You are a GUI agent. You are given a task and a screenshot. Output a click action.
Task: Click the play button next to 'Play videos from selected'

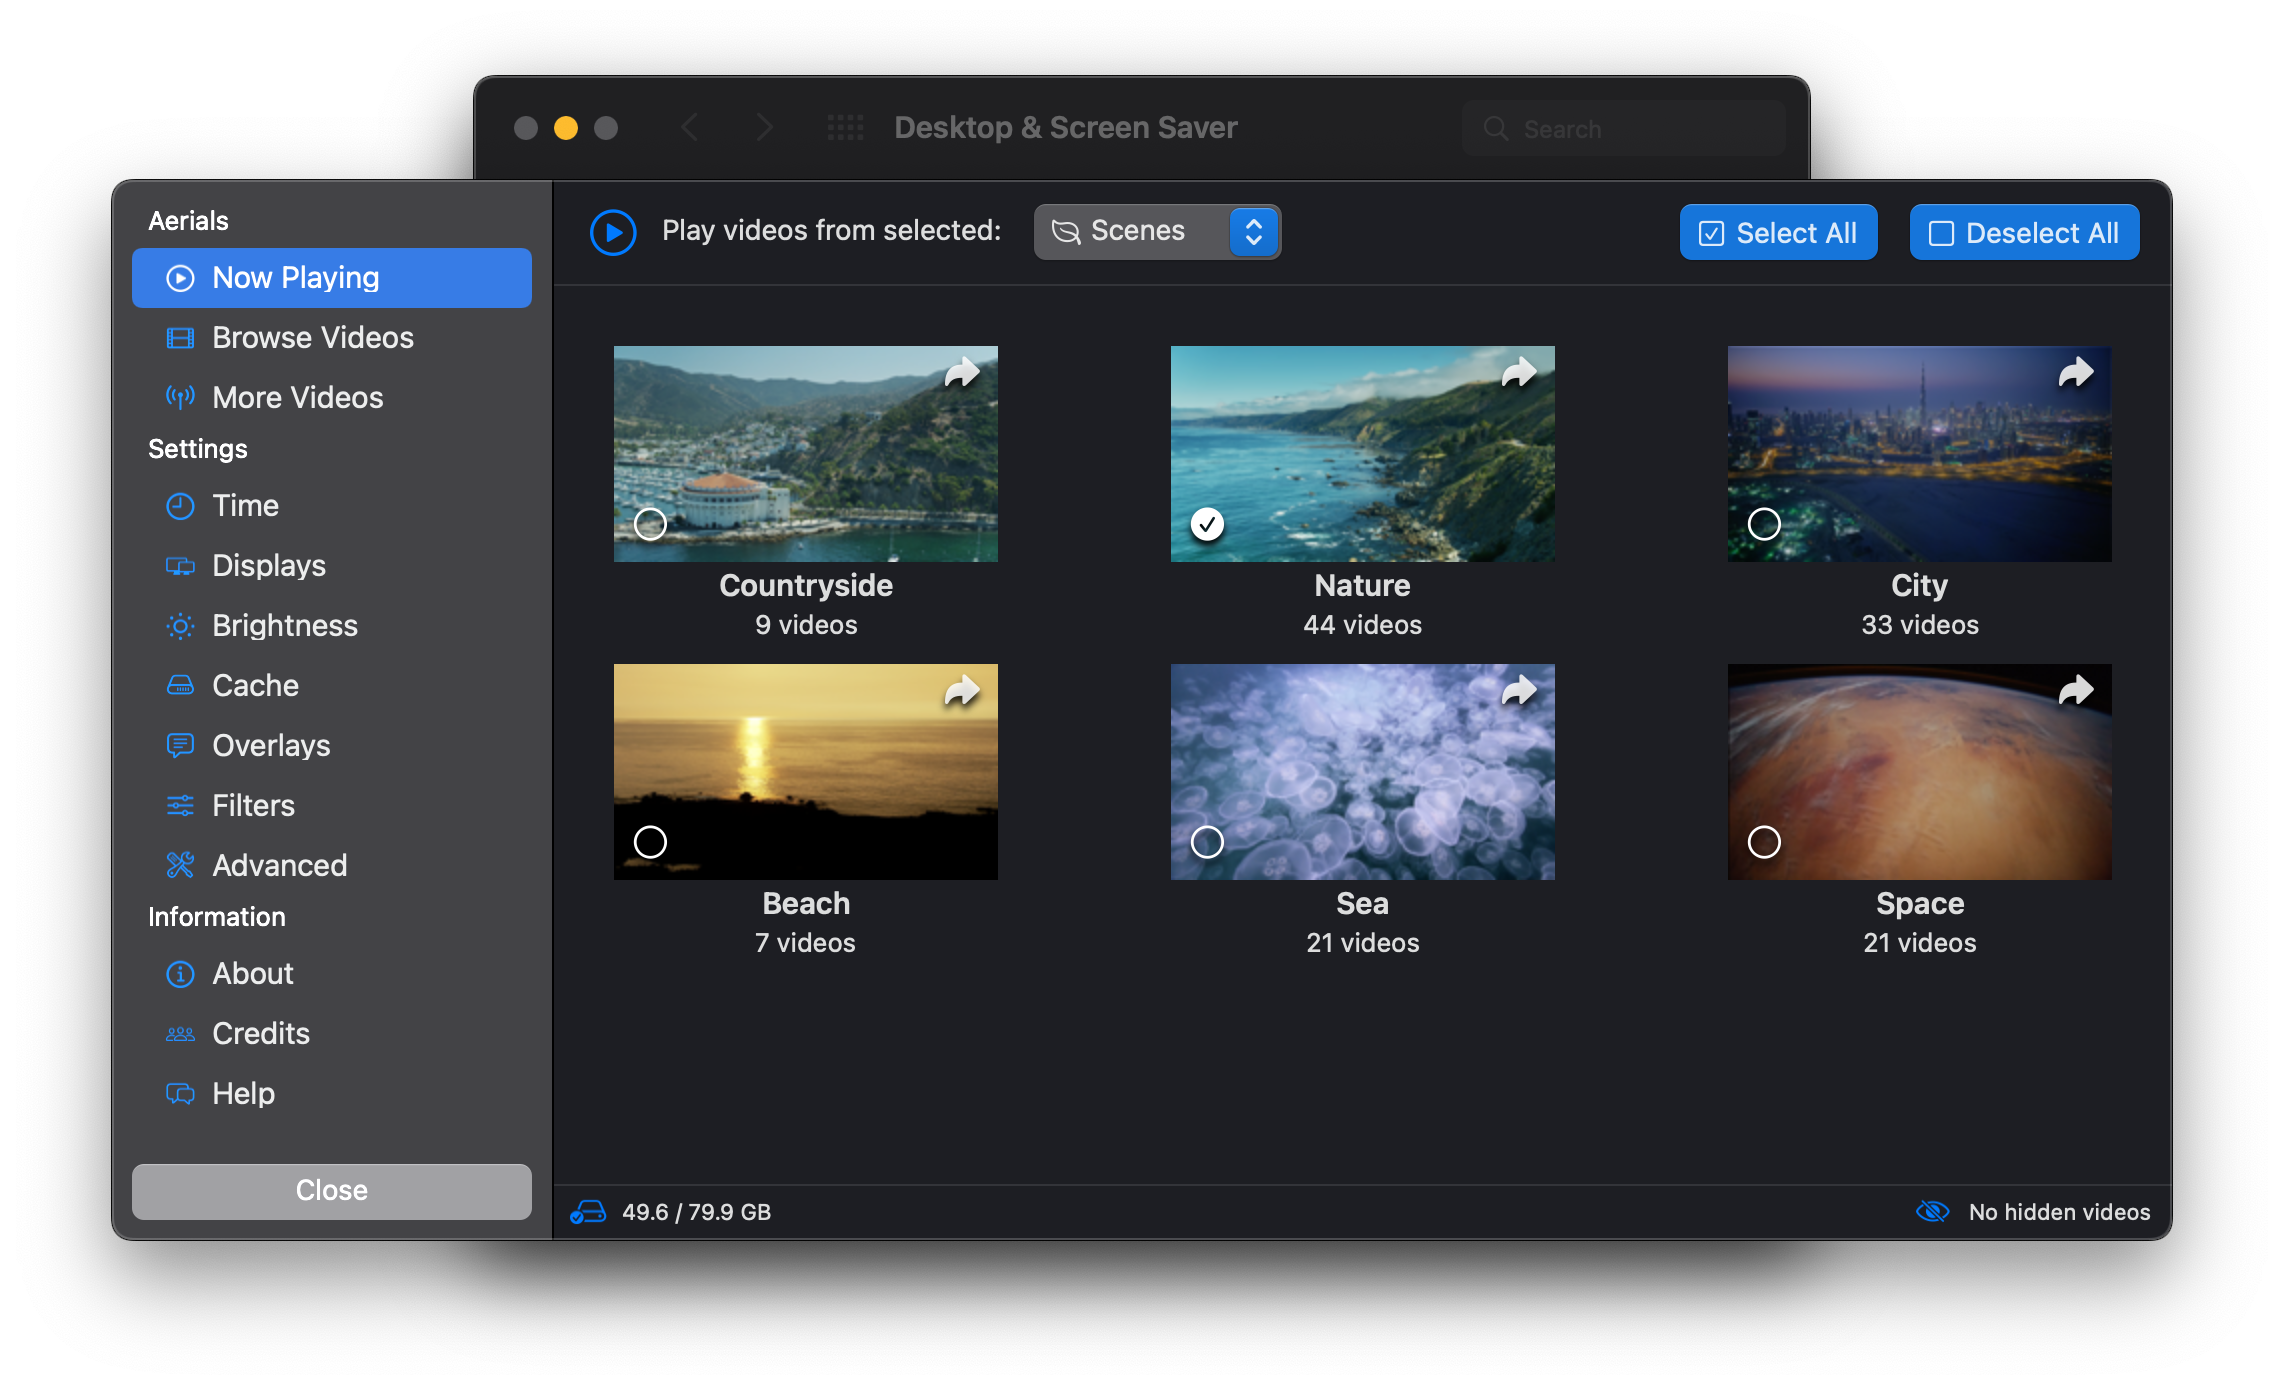click(613, 232)
